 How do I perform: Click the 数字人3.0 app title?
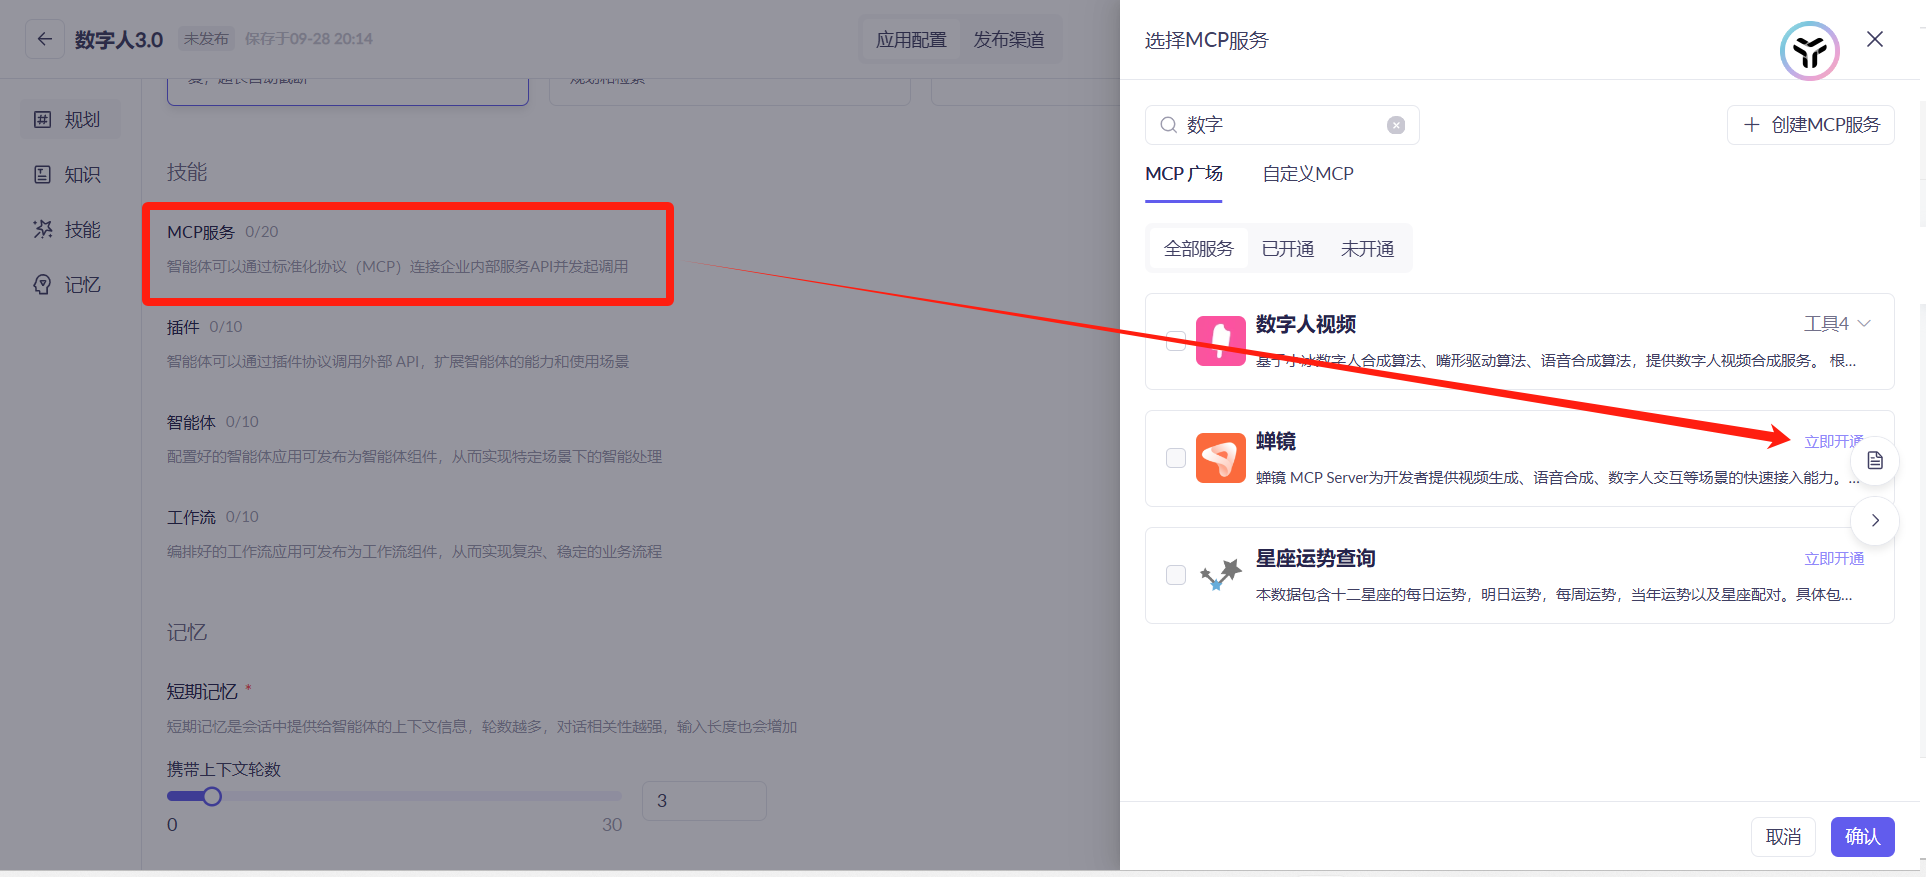coord(119,40)
